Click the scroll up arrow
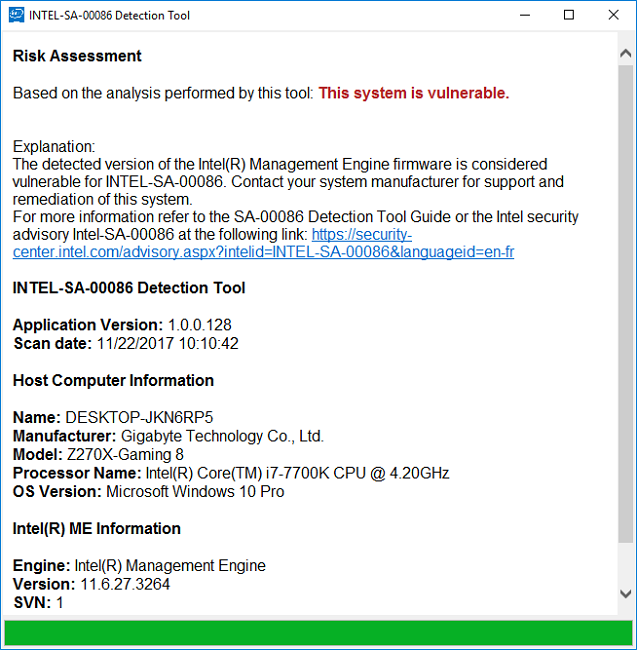 coord(626,54)
